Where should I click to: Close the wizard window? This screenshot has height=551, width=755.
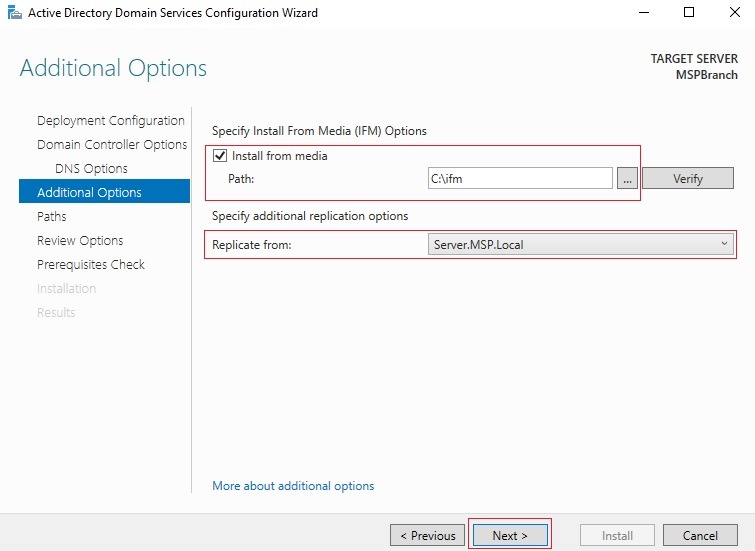[735, 13]
